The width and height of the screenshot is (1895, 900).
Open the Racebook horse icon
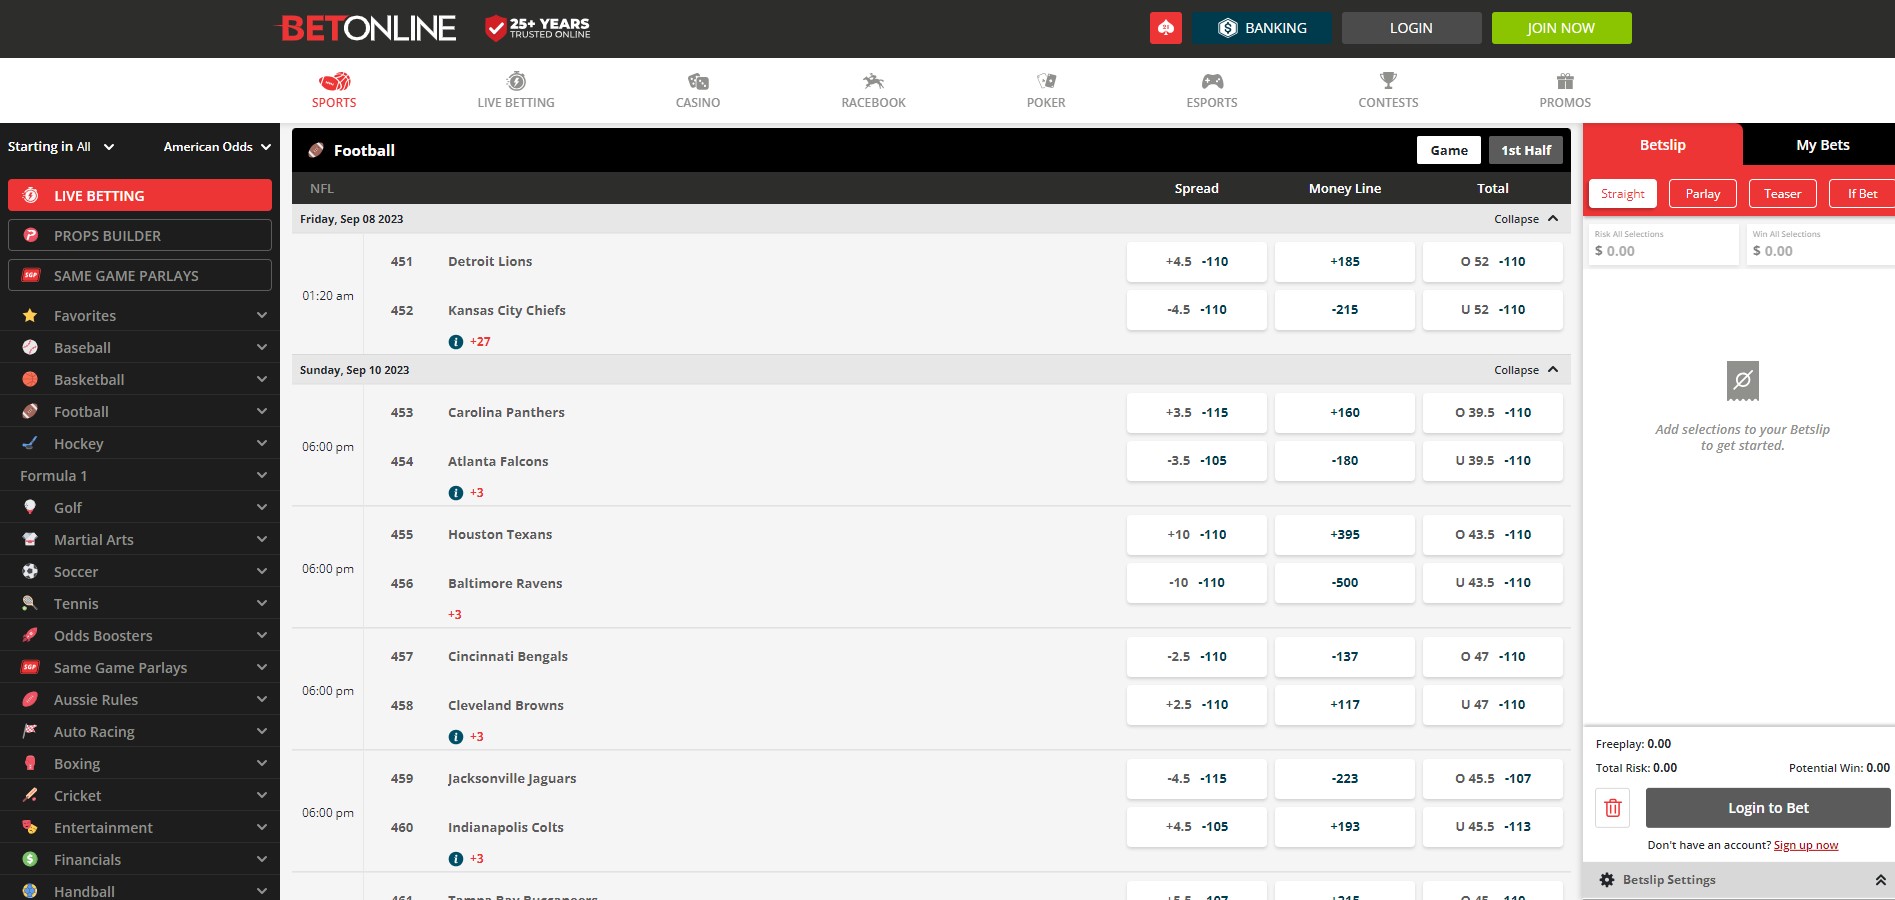coord(873,81)
